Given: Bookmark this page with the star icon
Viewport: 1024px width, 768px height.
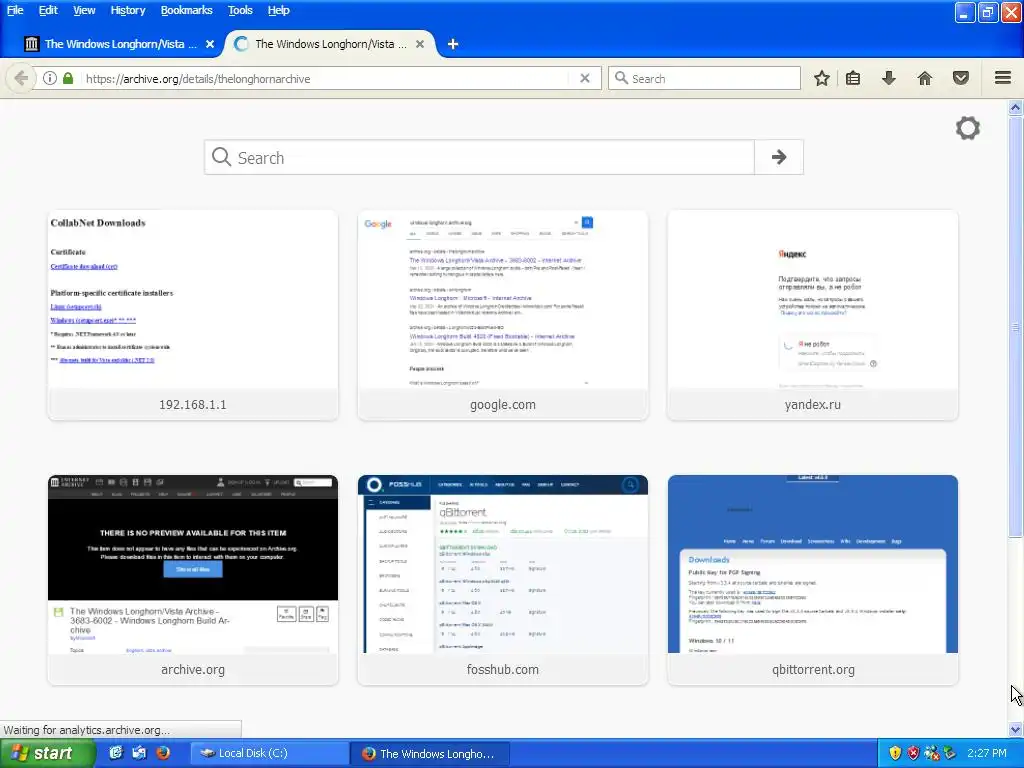Looking at the screenshot, I should pyautogui.click(x=822, y=78).
